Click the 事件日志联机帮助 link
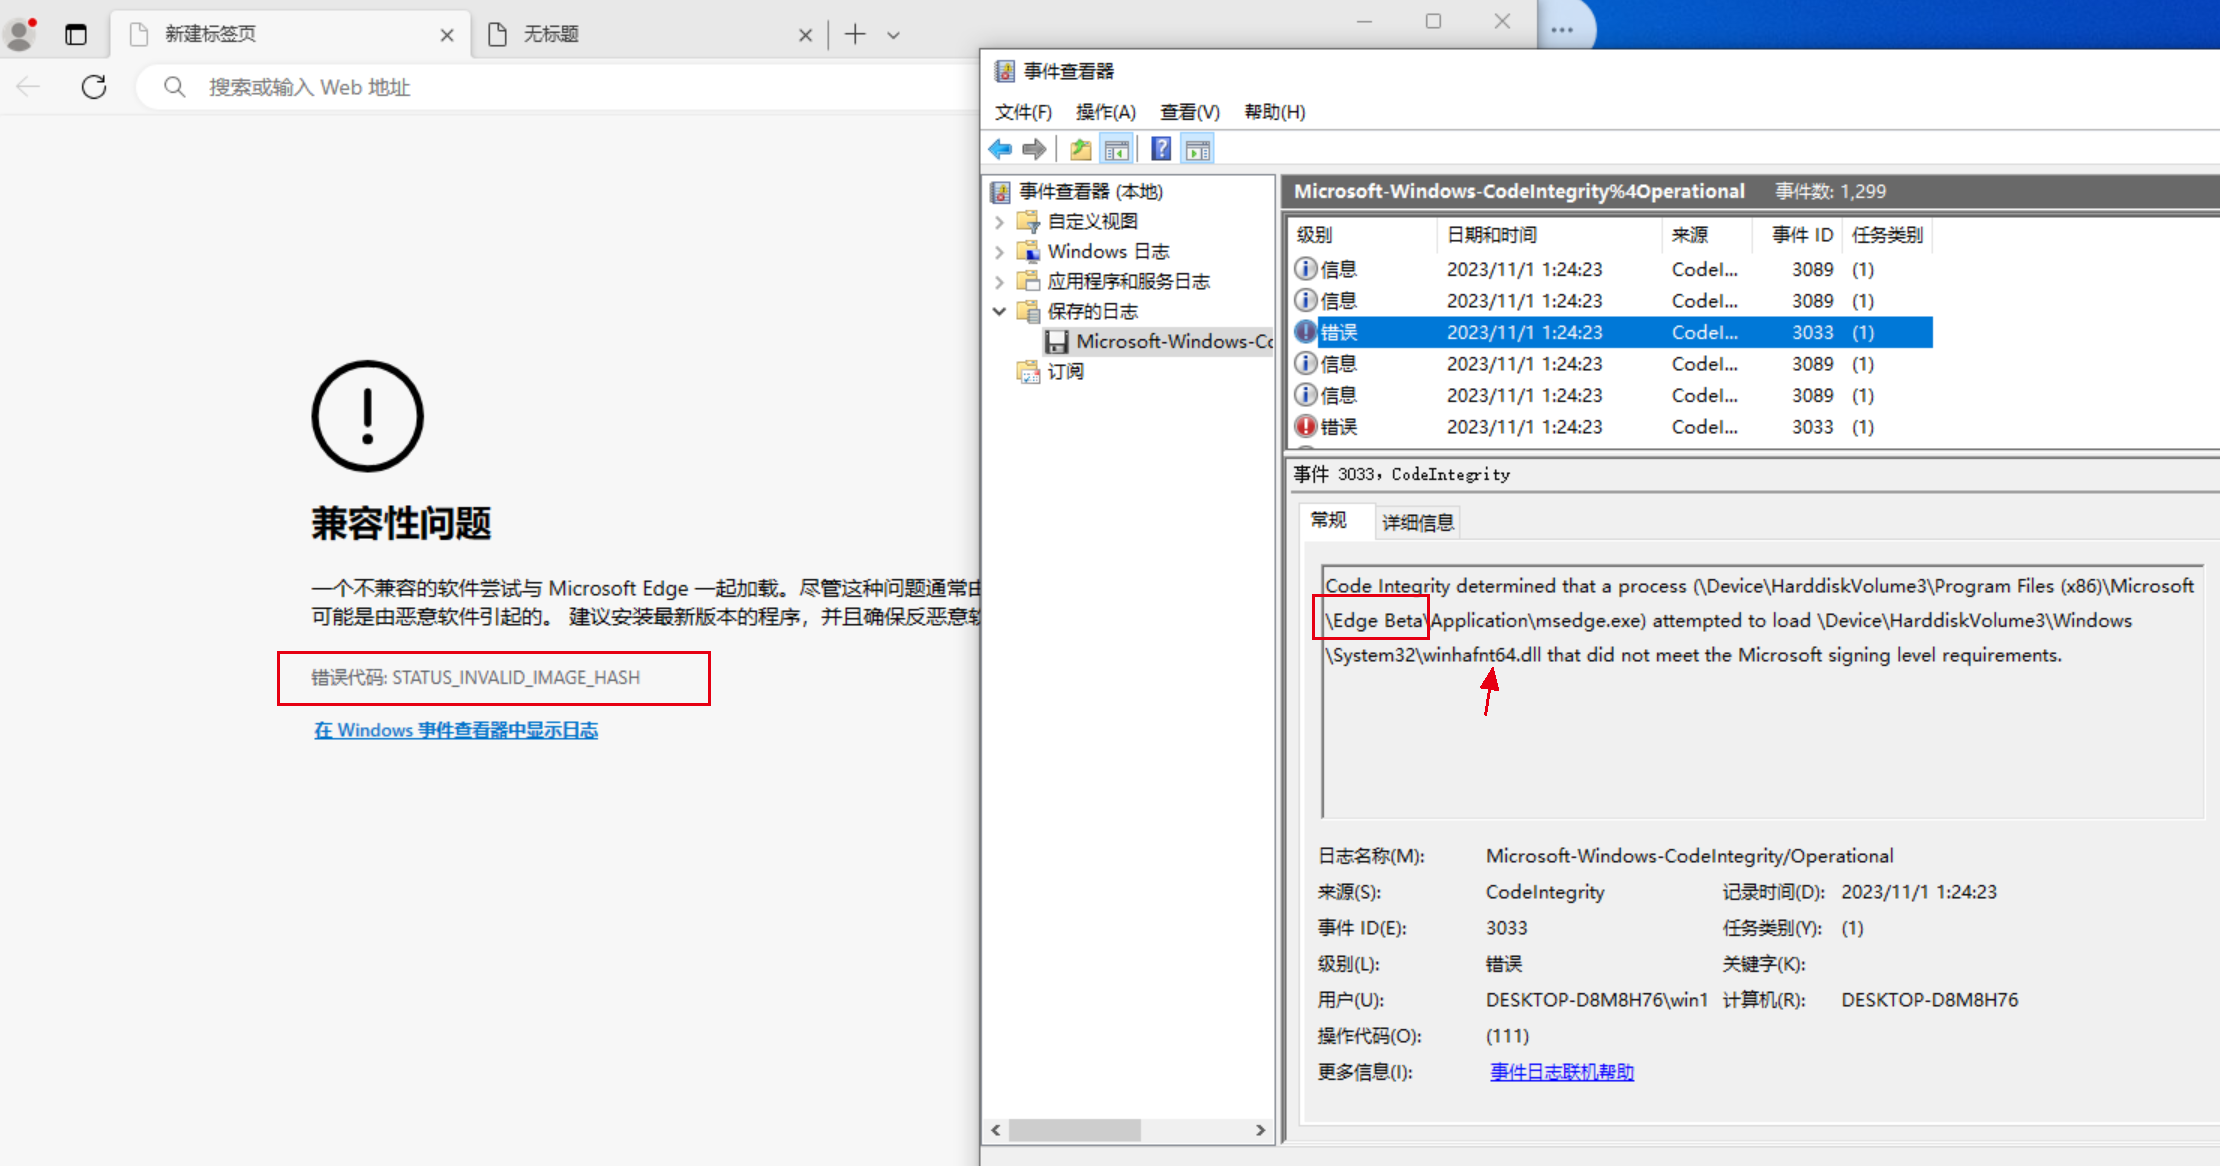 [x=1561, y=1071]
